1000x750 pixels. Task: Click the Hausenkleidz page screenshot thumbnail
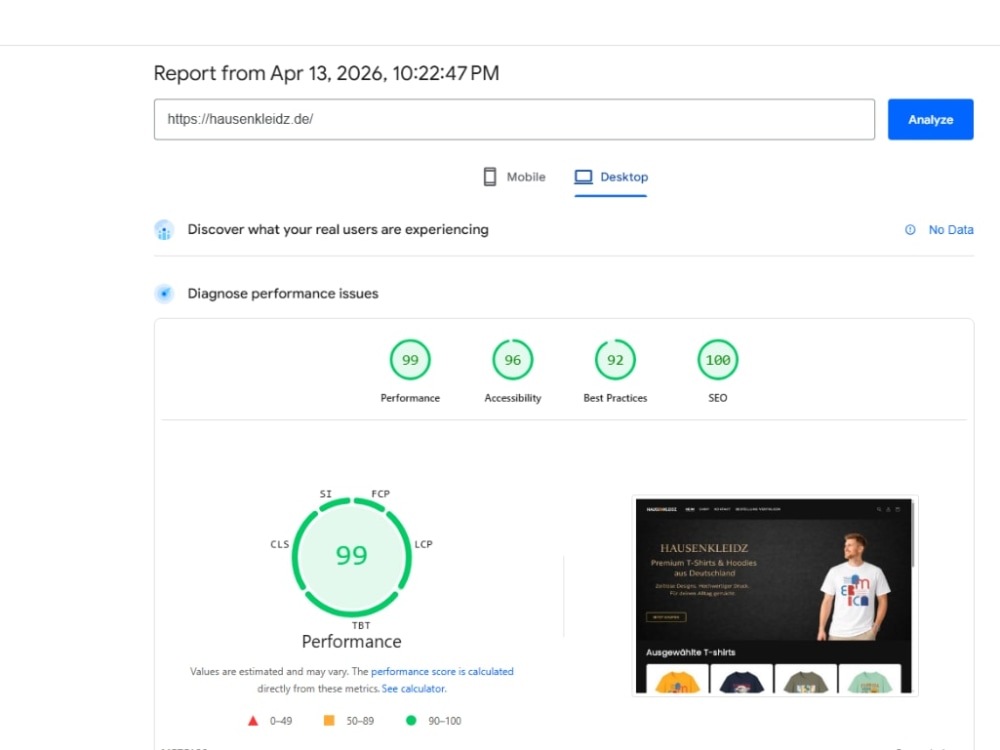click(x=774, y=596)
